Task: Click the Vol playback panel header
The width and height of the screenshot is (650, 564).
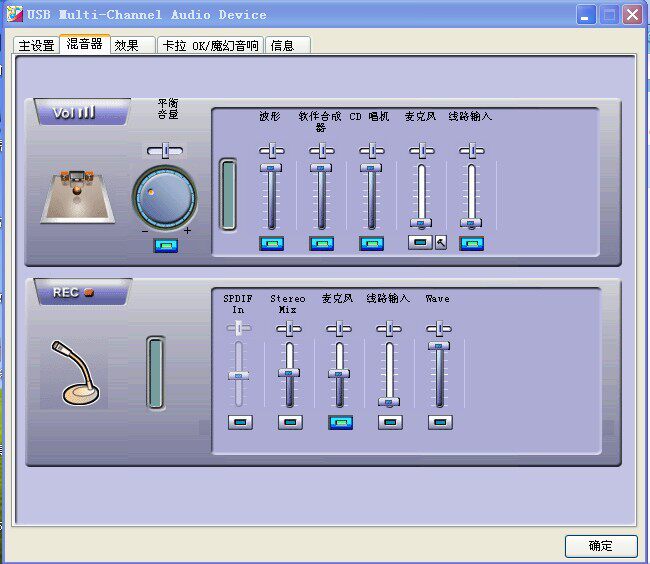Action: tap(83, 112)
